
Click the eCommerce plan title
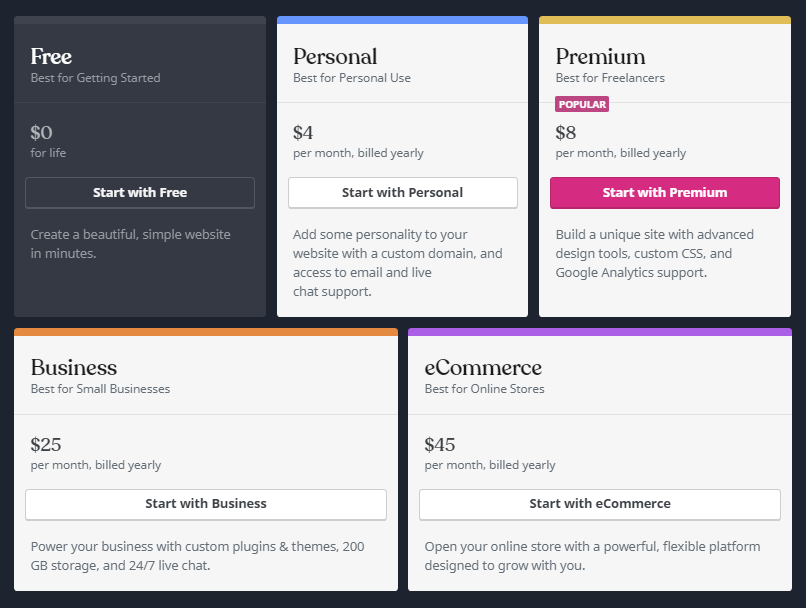pyautogui.click(x=483, y=367)
